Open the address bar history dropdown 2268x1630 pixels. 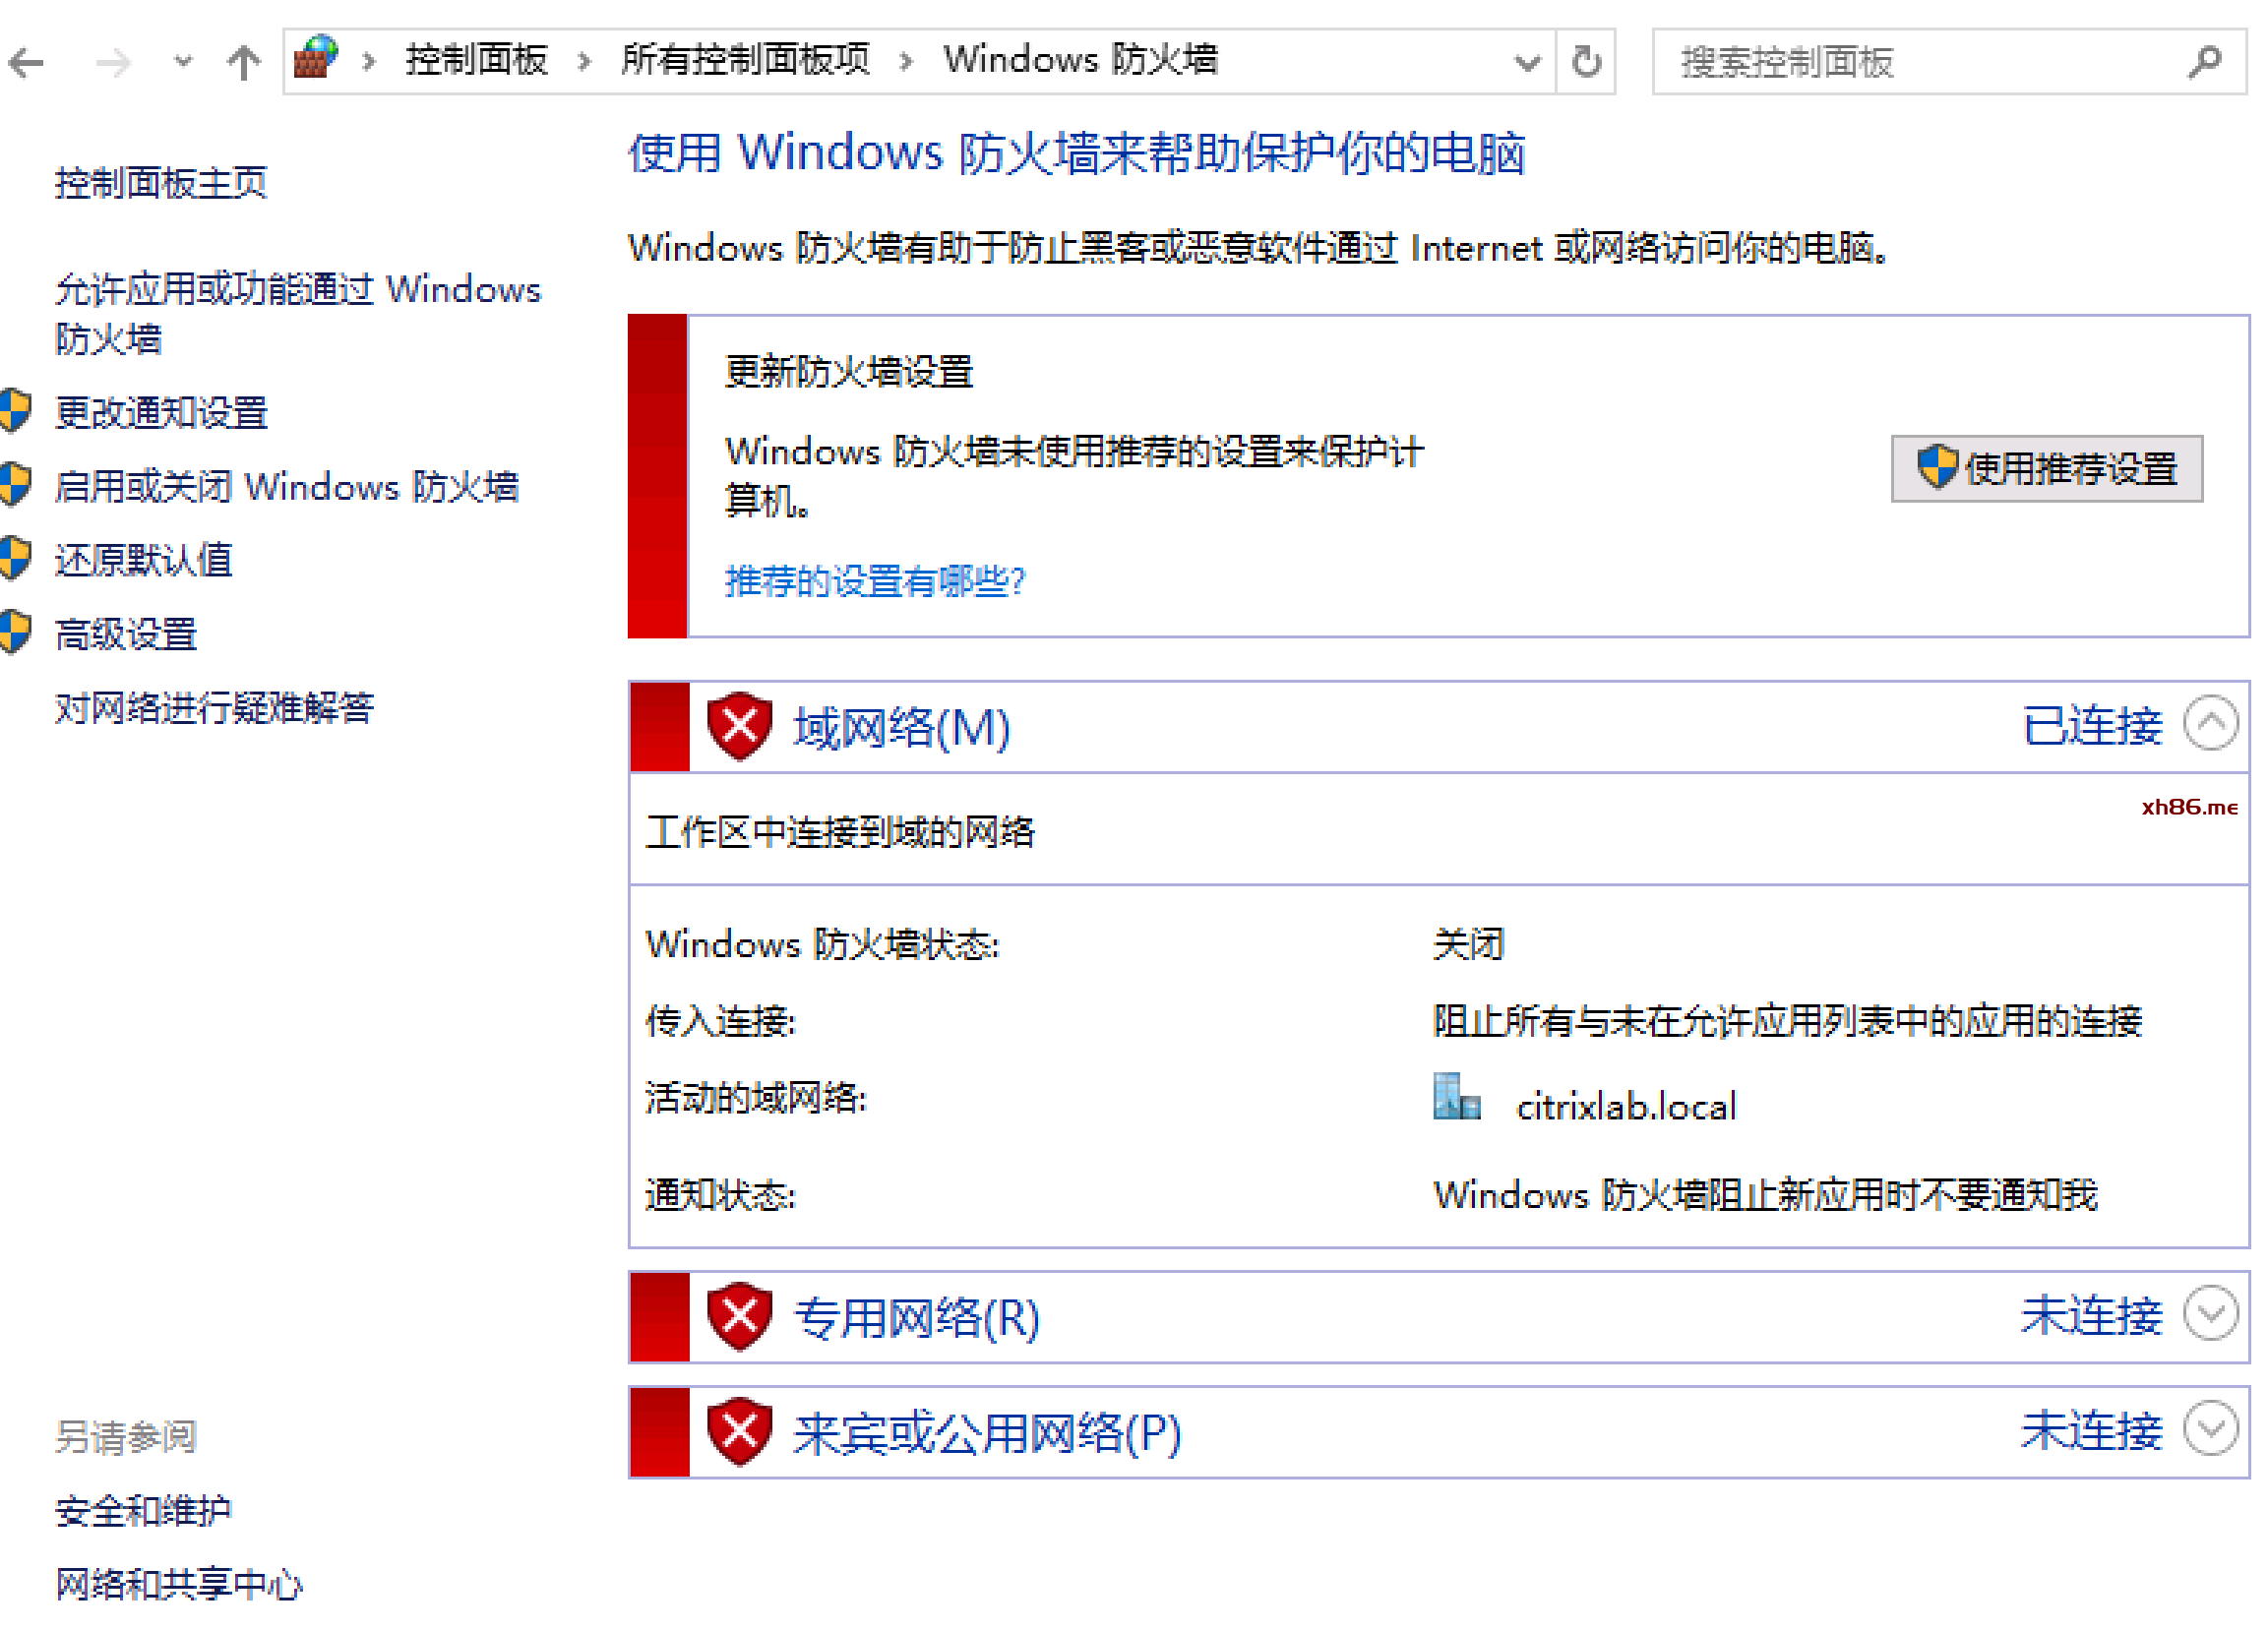coord(1527,63)
